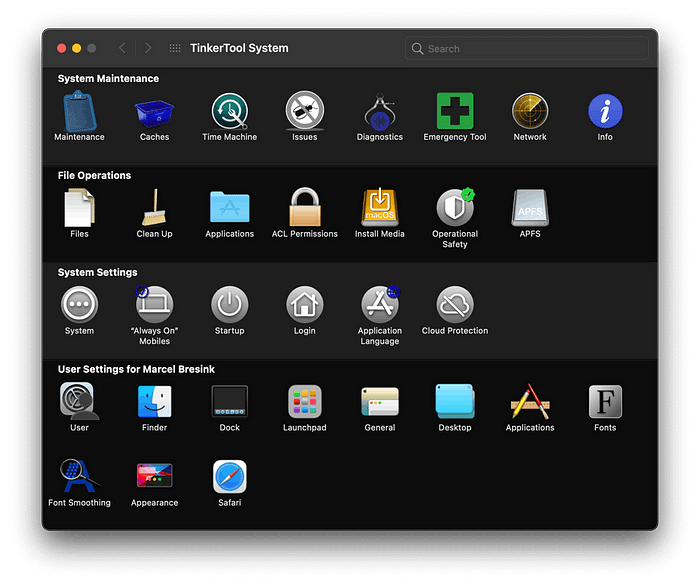
Task: Show all panes with grid button
Action: 175,48
